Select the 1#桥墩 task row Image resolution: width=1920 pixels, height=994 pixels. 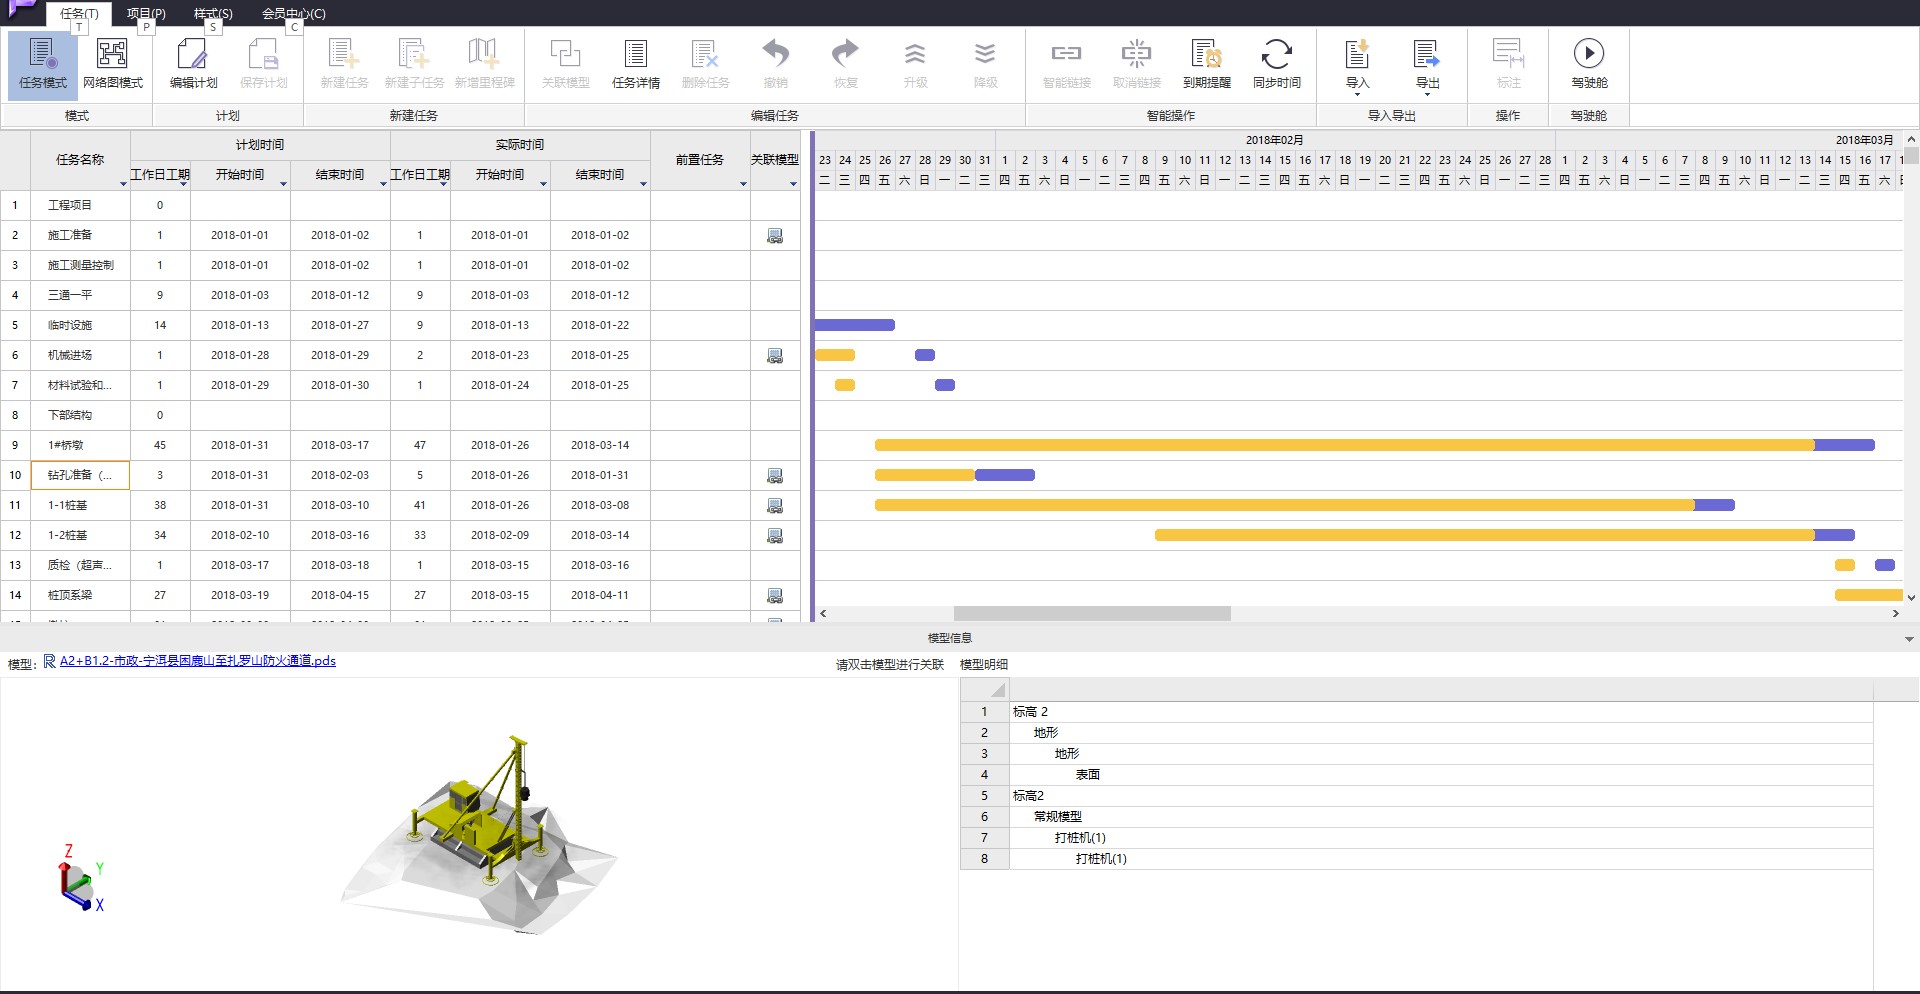[400, 445]
